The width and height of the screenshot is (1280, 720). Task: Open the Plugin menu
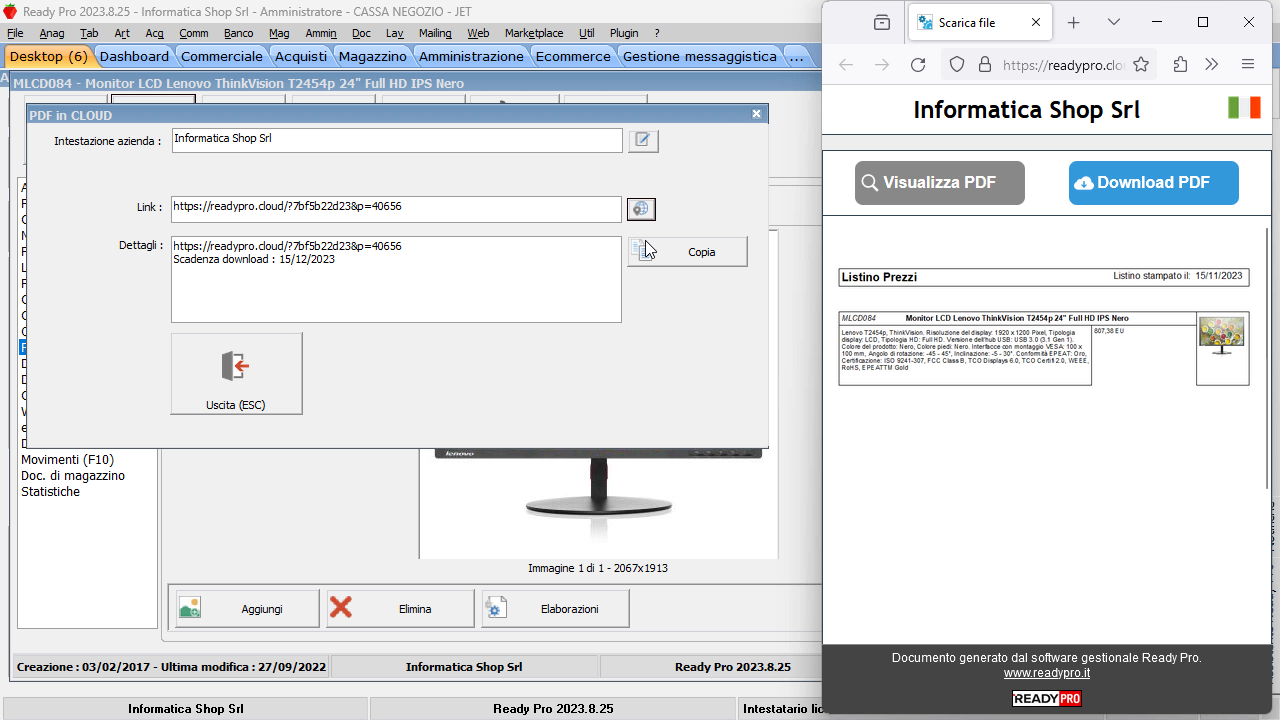coord(623,33)
